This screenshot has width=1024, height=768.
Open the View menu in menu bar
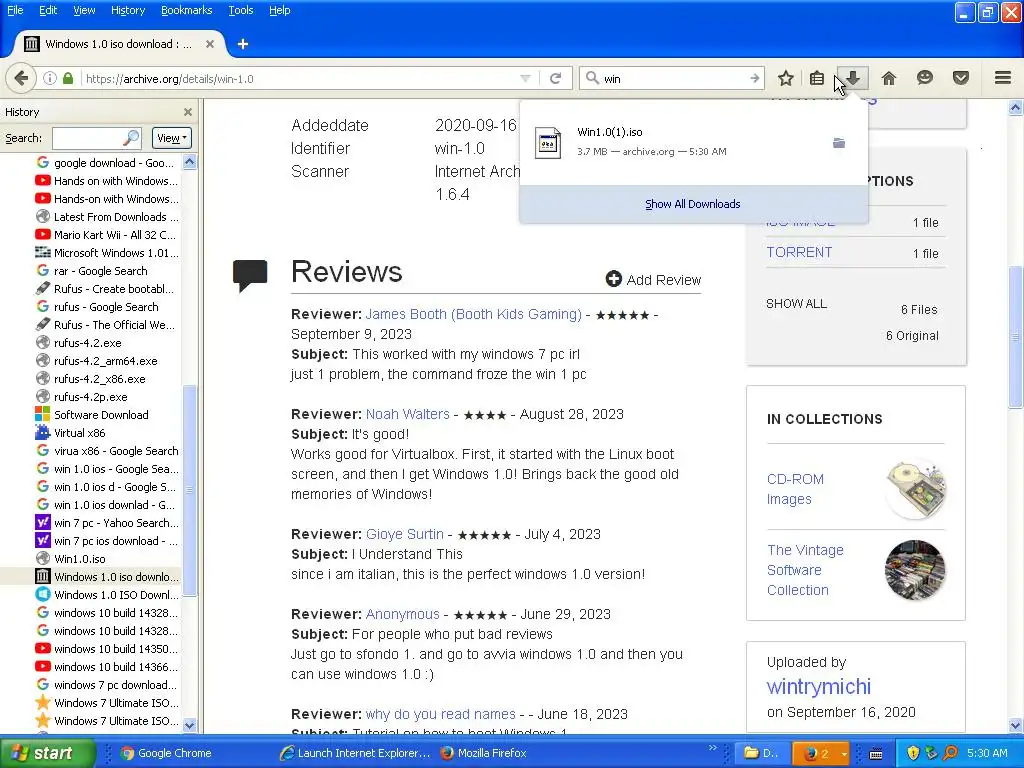(x=84, y=10)
